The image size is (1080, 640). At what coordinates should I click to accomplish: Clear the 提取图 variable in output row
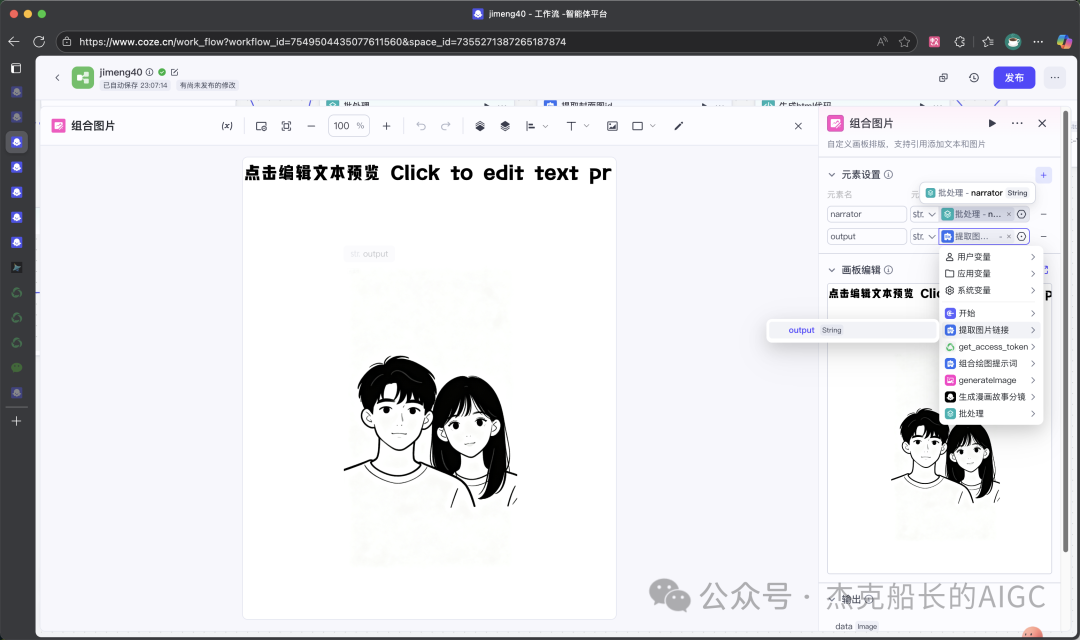click(1009, 236)
